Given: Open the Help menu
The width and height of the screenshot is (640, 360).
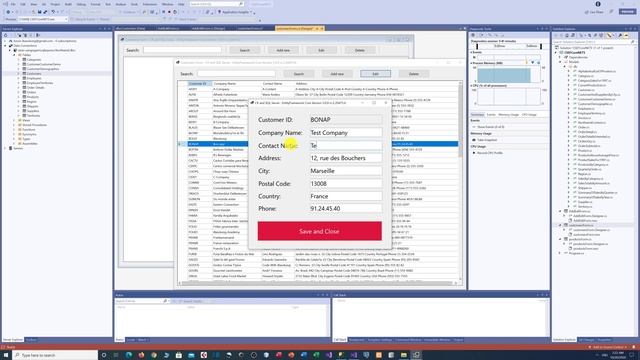Looking at the screenshot, I should (x=181, y=4).
